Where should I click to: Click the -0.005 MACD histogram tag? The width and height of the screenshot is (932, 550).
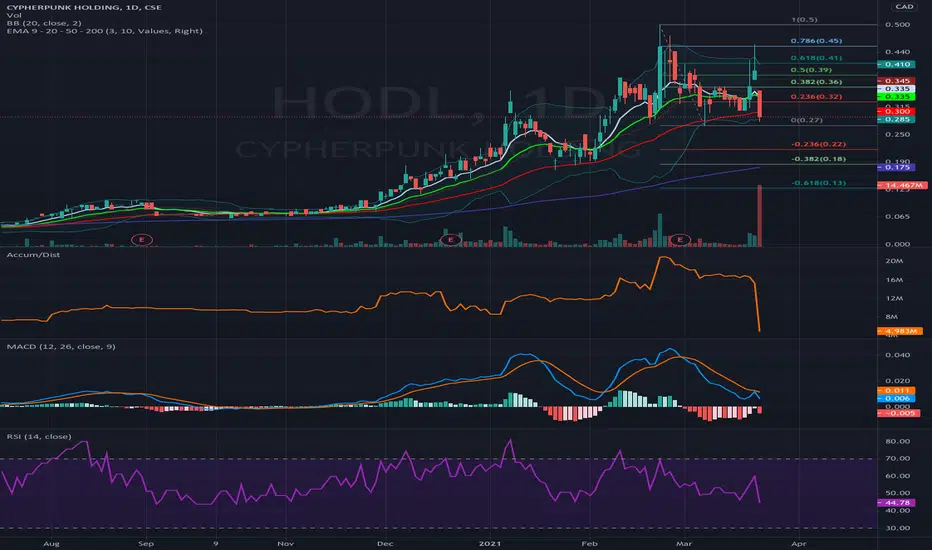(899, 413)
